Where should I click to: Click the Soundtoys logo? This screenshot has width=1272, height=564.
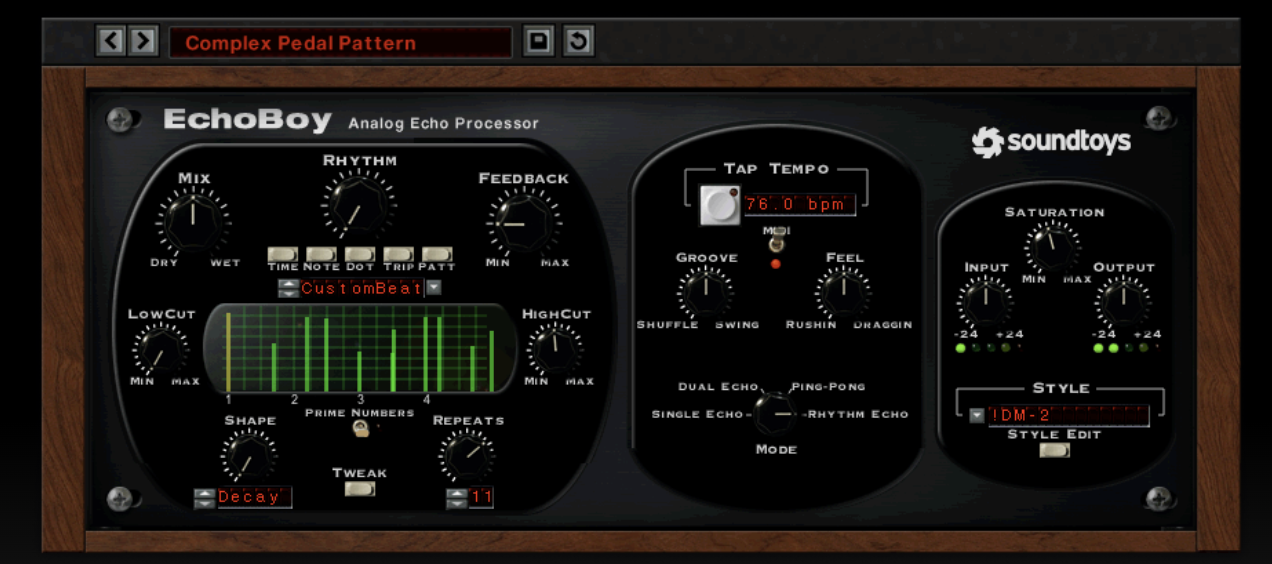1051,141
